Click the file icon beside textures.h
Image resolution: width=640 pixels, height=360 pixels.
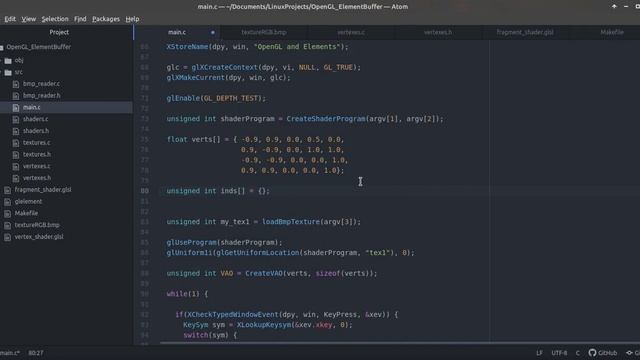[x=16, y=155]
